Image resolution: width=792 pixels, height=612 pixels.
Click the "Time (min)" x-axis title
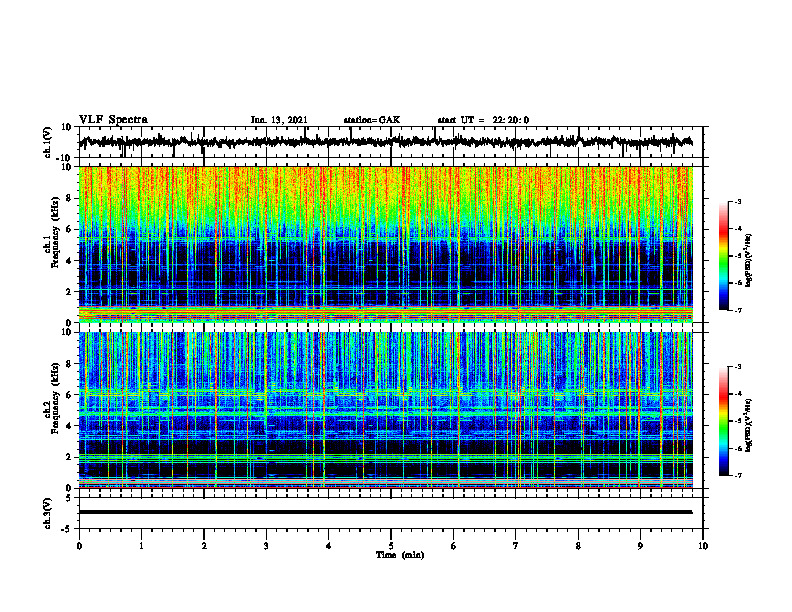tap(400, 555)
